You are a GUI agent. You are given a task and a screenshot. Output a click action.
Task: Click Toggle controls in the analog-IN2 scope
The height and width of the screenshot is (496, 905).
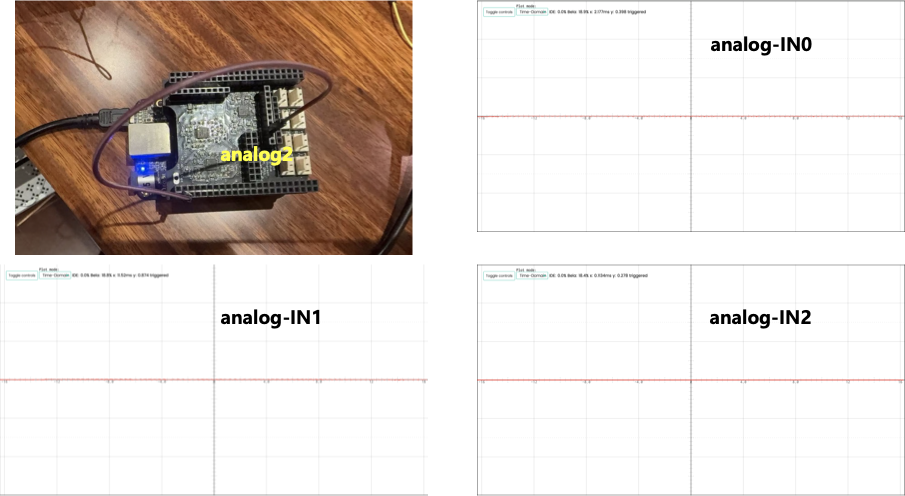pyautogui.click(x=497, y=275)
